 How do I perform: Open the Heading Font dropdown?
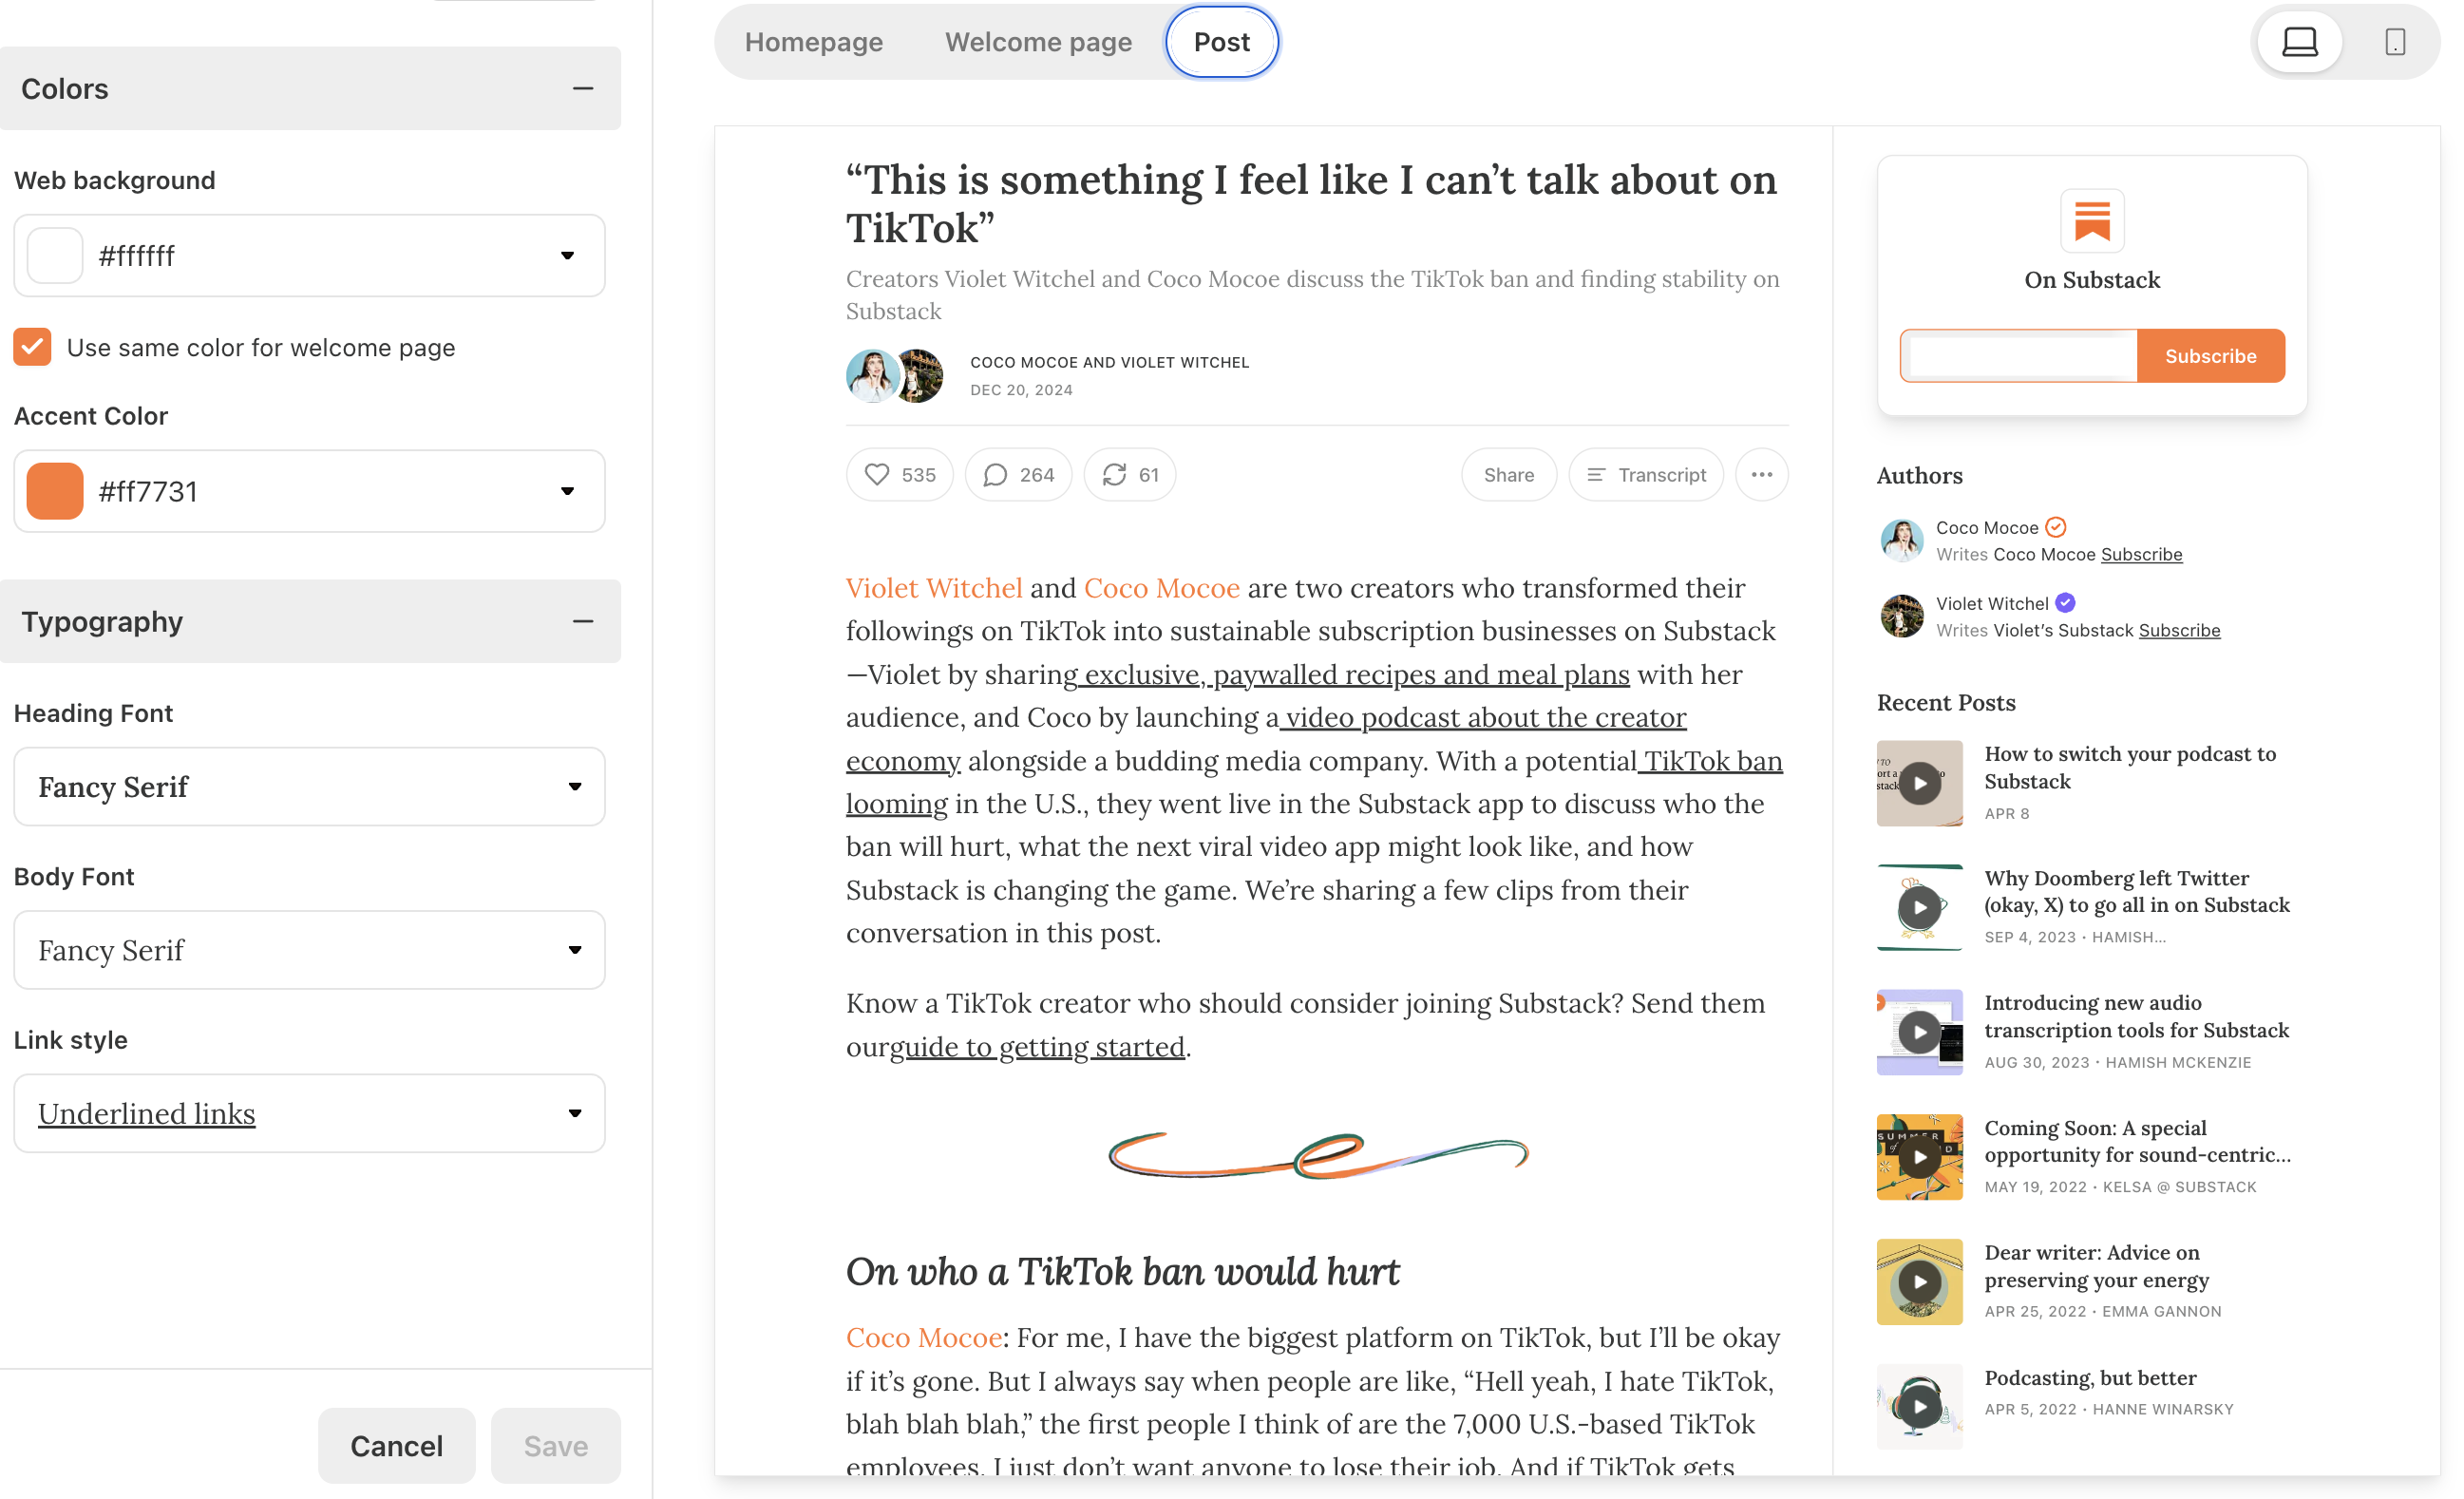pyautogui.click(x=309, y=786)
